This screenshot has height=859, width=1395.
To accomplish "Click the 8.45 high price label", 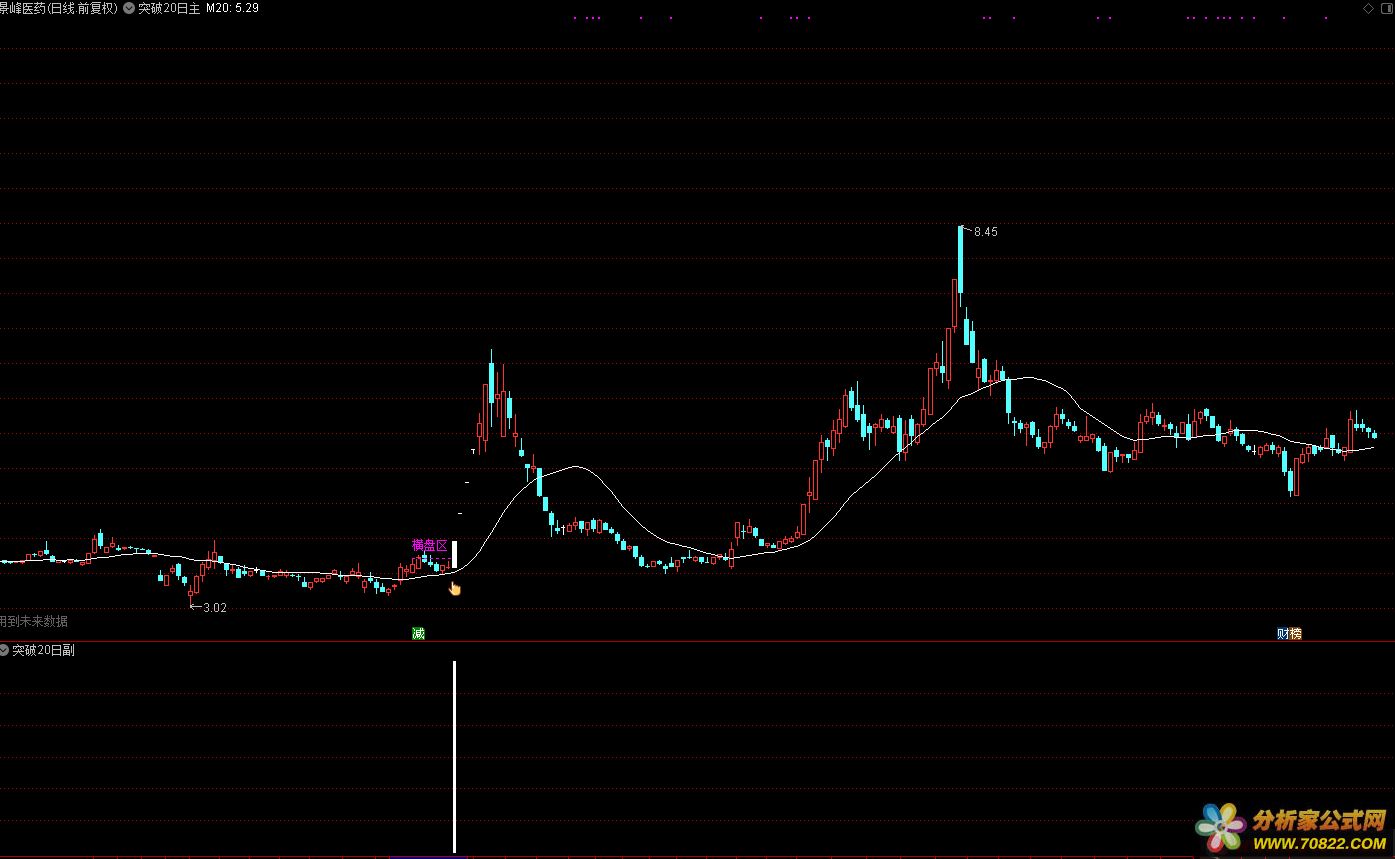I will pyautogui.click(x=985, y=232).
